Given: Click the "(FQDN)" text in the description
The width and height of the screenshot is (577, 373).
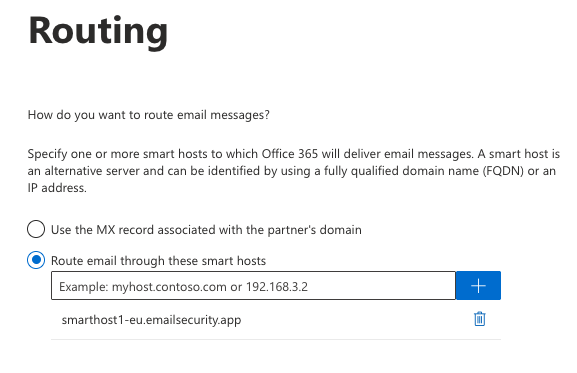Looking at the screenshot, I should [x=503, y=171].
